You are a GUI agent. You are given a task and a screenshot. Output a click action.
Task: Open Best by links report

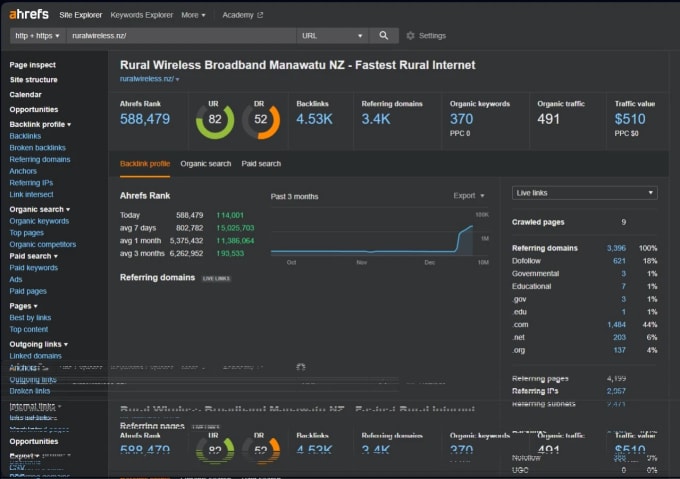[30, 318]
